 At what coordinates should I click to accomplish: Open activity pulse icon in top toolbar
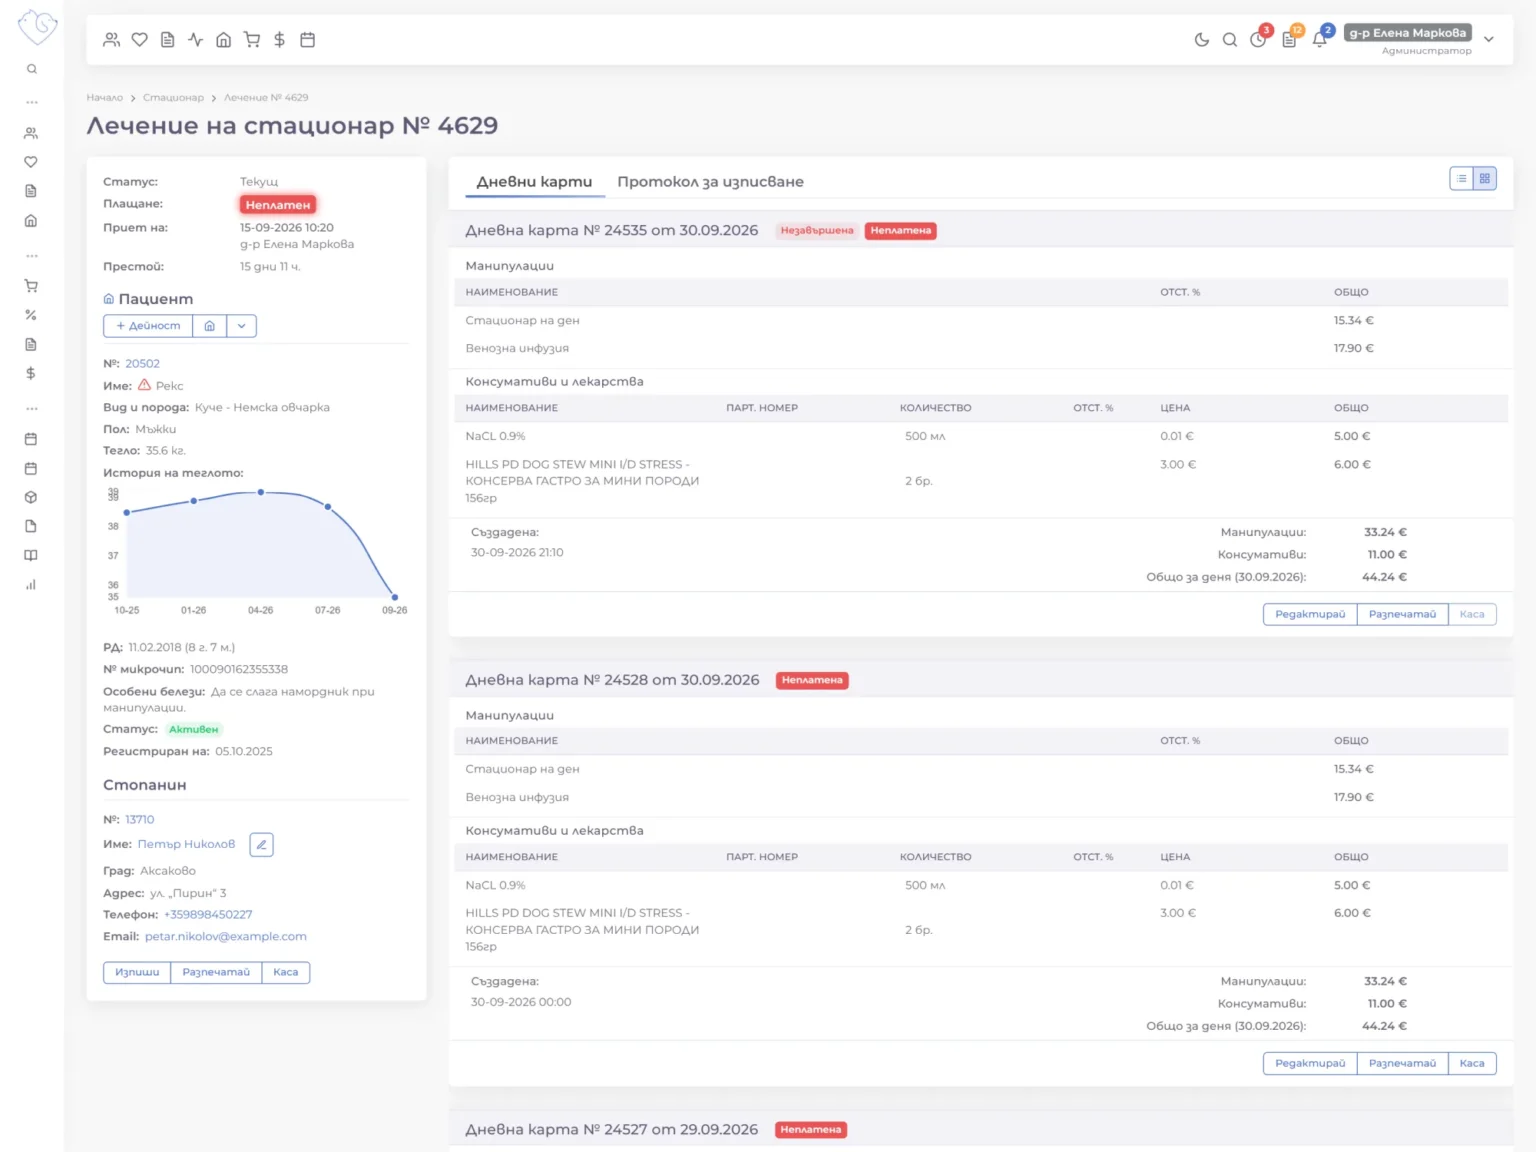point(196,40)
